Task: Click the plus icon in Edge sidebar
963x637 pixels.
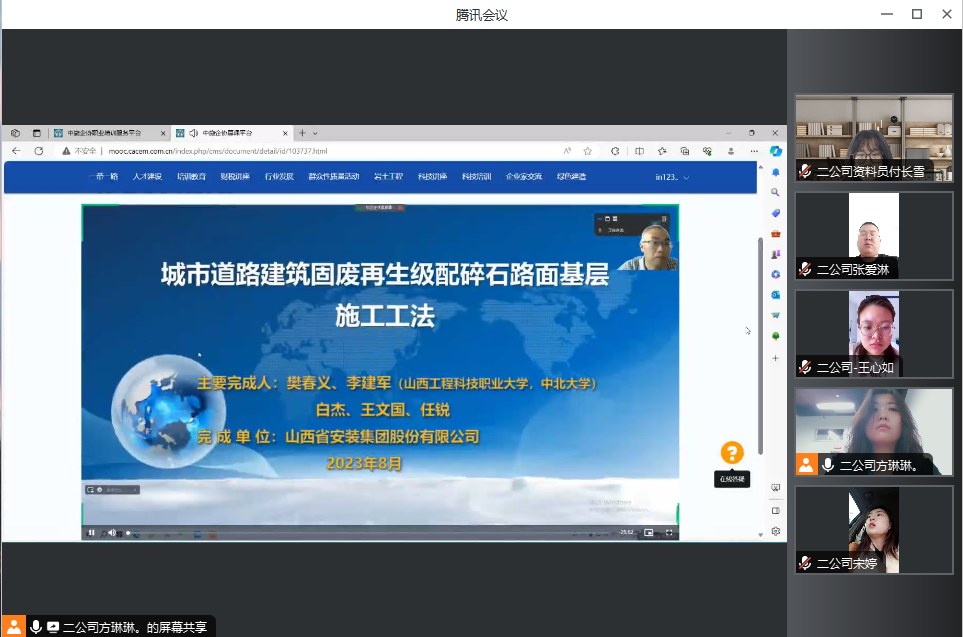Action: [775, 357]
